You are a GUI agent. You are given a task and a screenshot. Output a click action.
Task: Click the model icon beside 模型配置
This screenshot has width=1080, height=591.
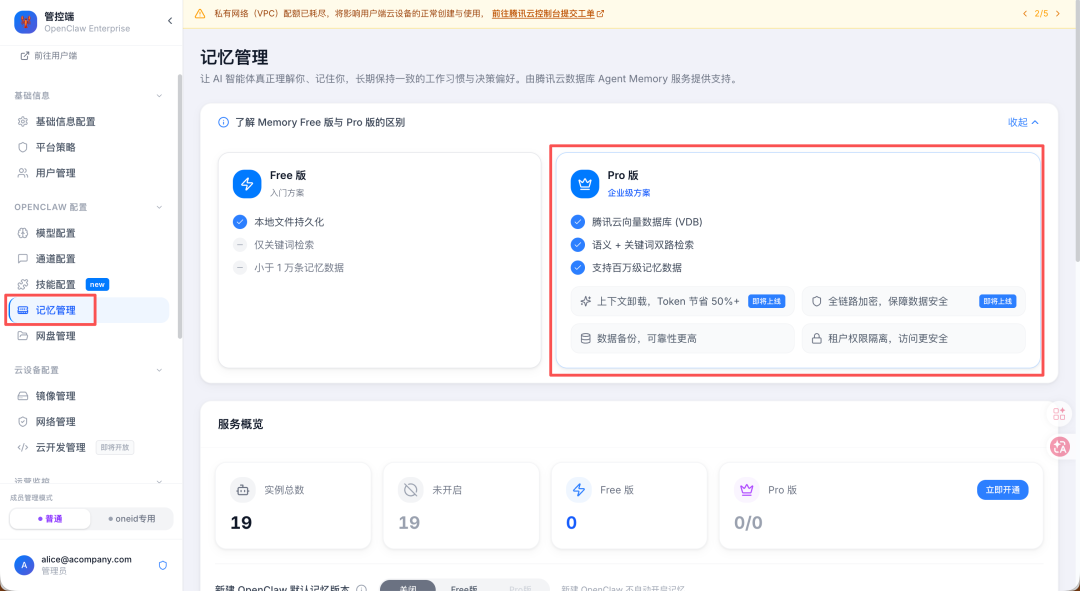(x=23, y=233)
